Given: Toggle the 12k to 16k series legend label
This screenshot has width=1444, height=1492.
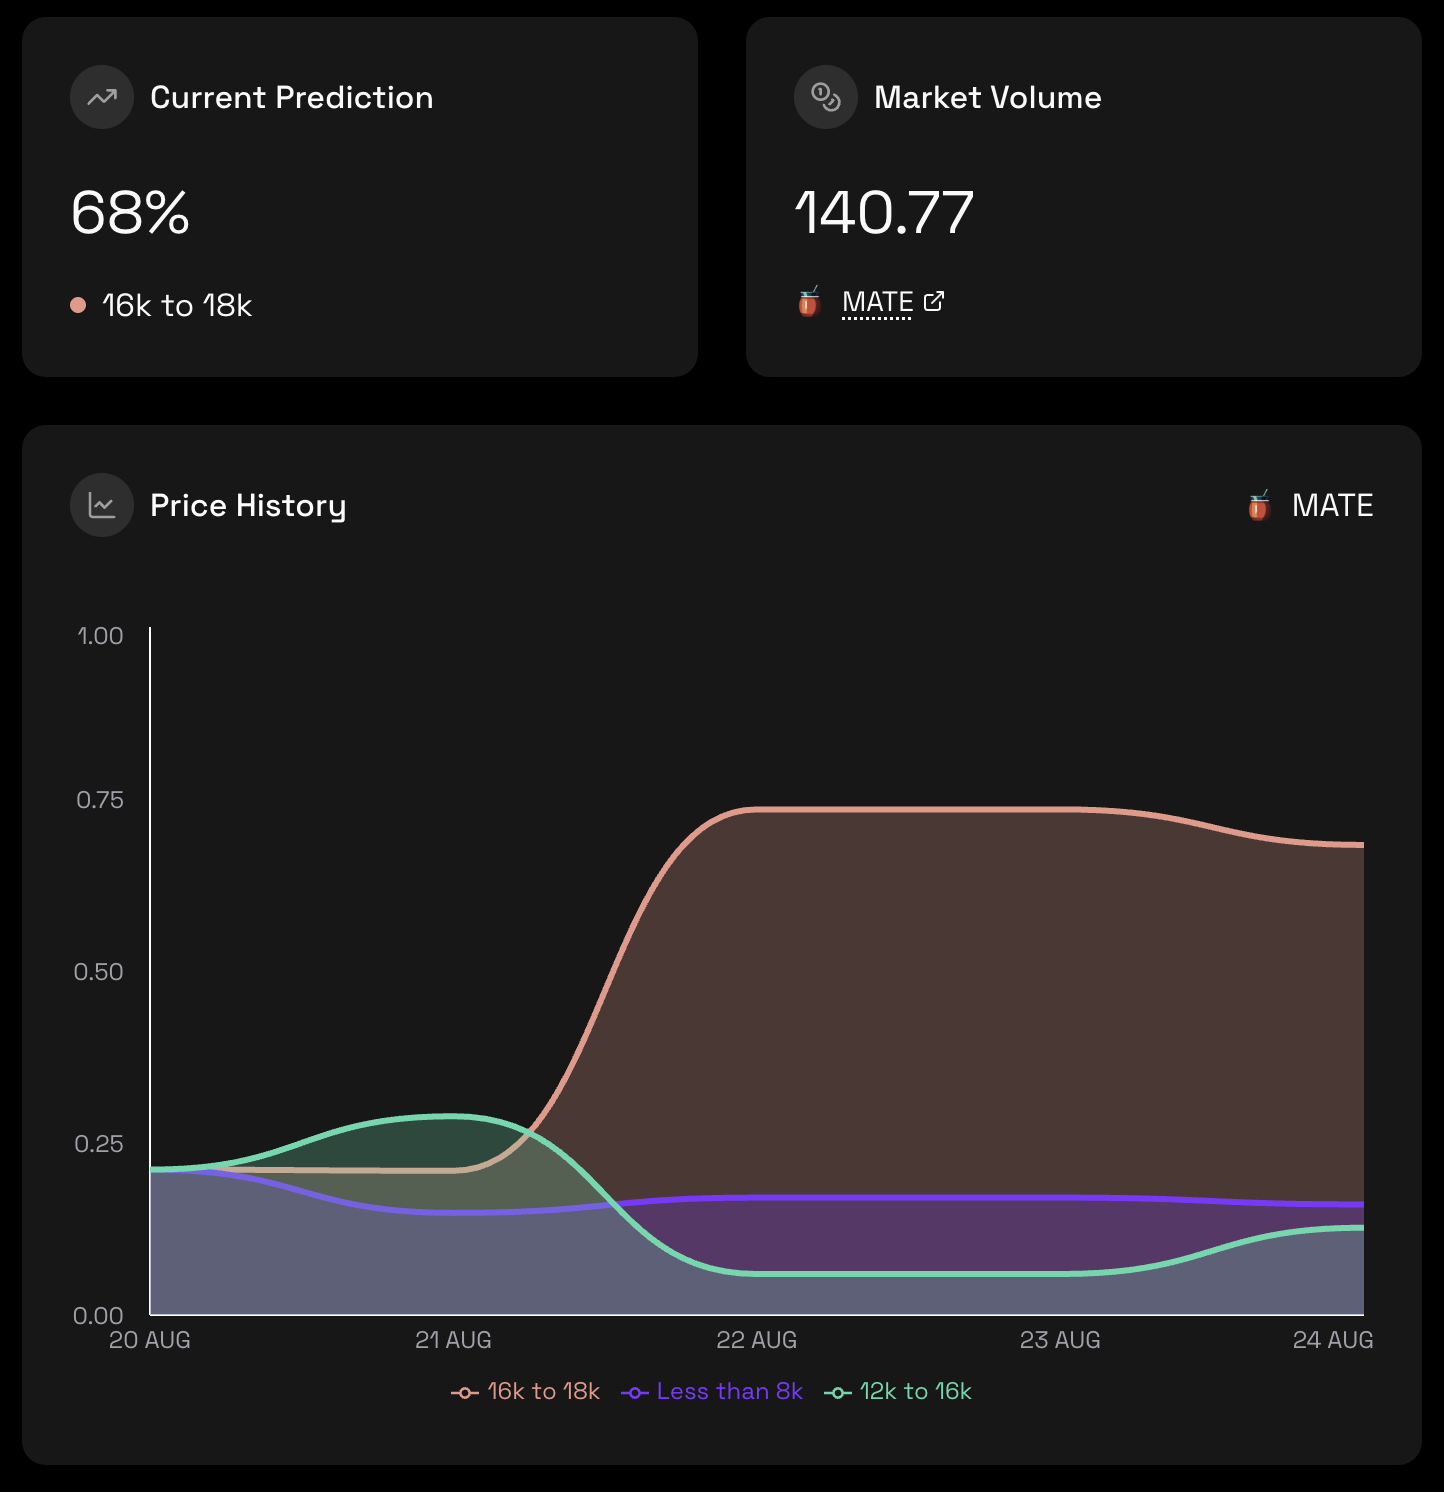Looking at the screenshot, I should (x=915, y=1391).
